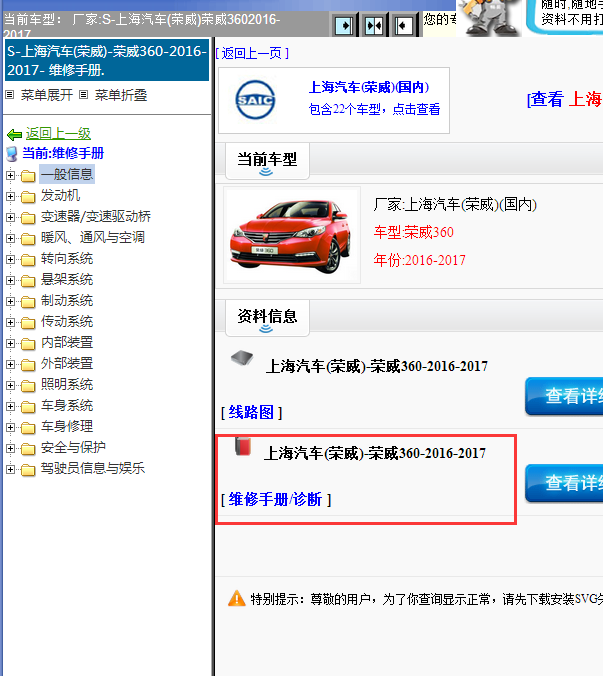Expand the 驾驶员信息与娱乐 tree node
The height and width of the screenshot is (676, 603).
pyautogui.click(x=10, y=469)
